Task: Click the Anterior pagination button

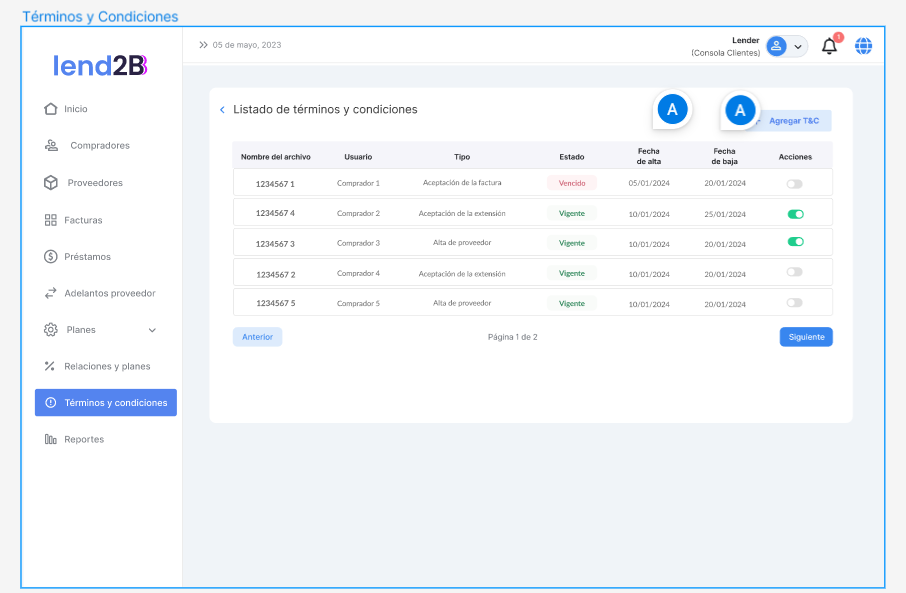Action: (x=257, y=337)
